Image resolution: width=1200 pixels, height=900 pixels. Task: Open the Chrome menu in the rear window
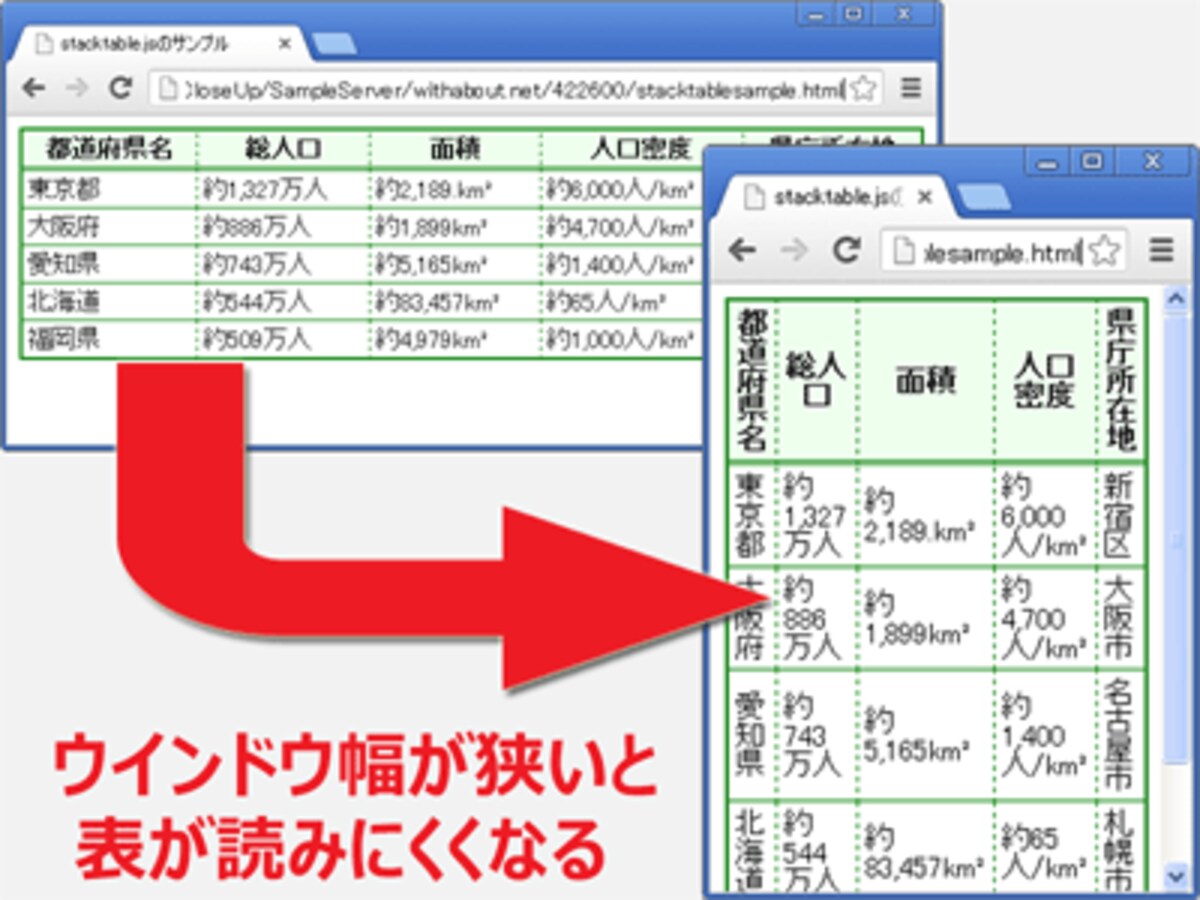910,88
